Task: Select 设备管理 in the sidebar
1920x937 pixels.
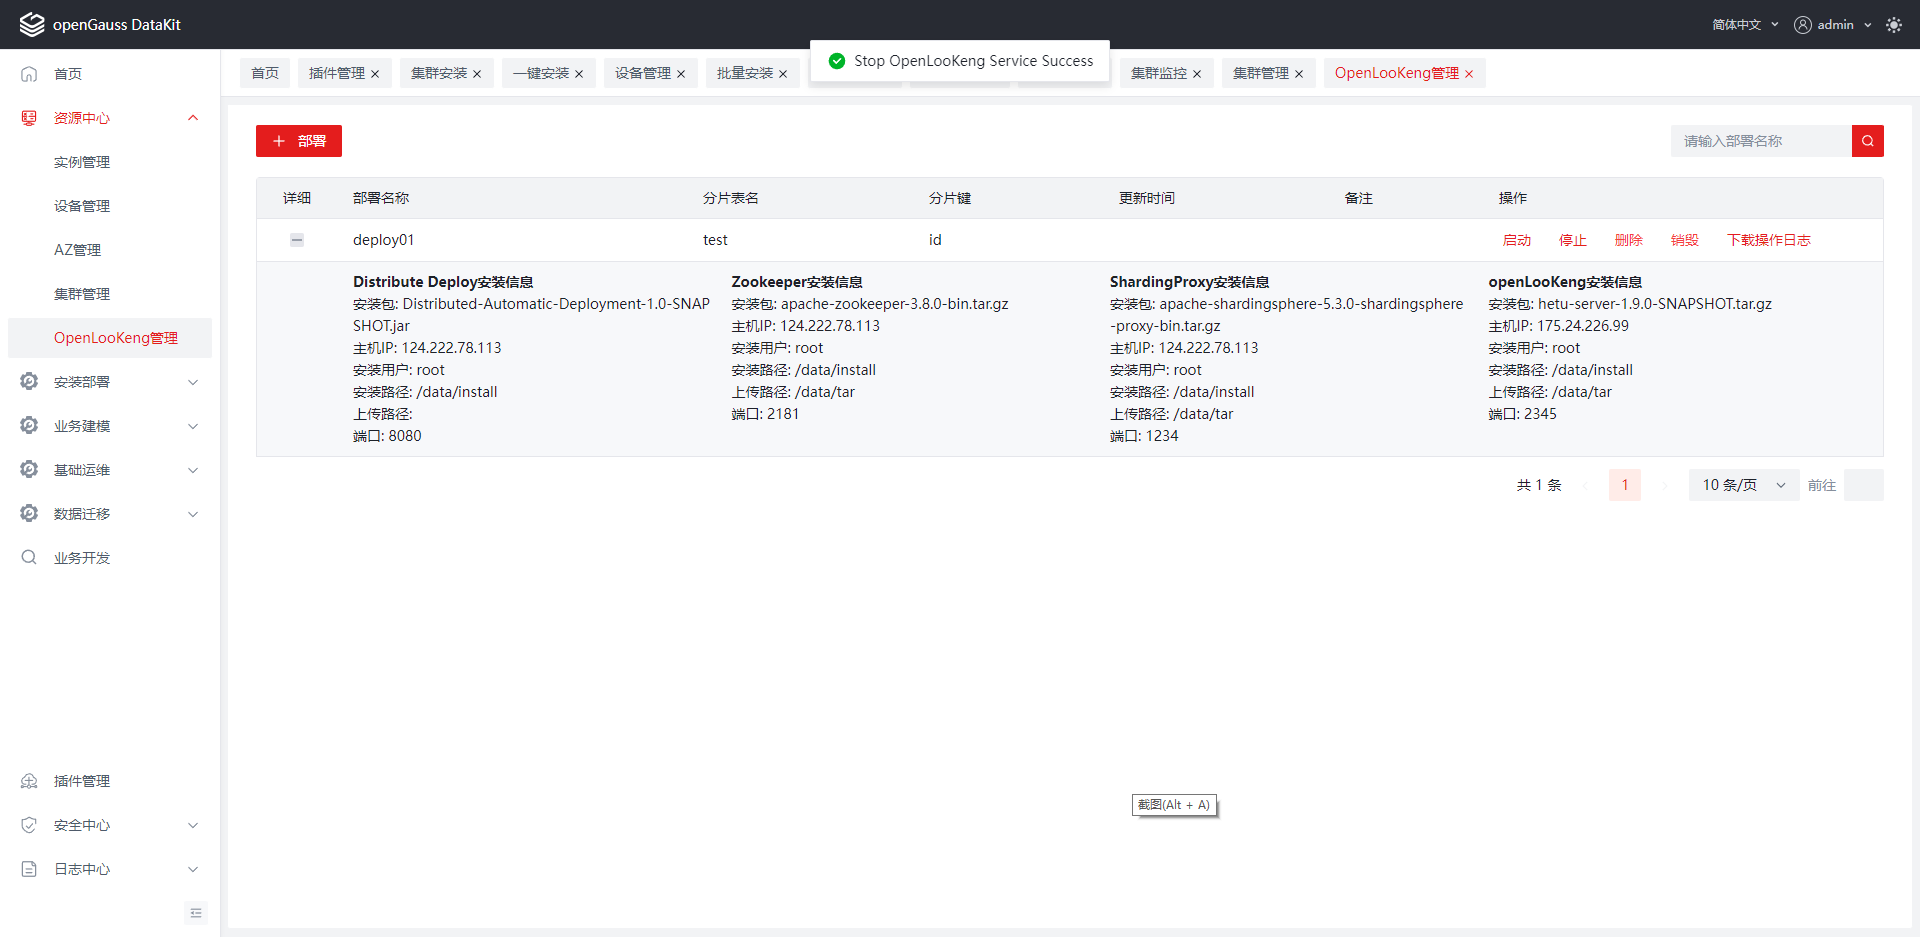Action: pos(82,206)
